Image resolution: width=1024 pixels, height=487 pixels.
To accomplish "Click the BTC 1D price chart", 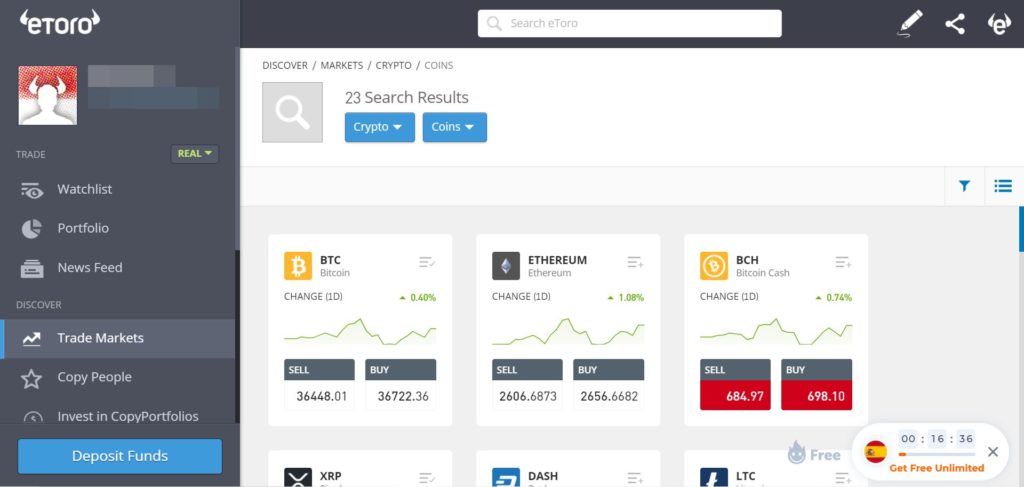I will (x=360, y=331).
